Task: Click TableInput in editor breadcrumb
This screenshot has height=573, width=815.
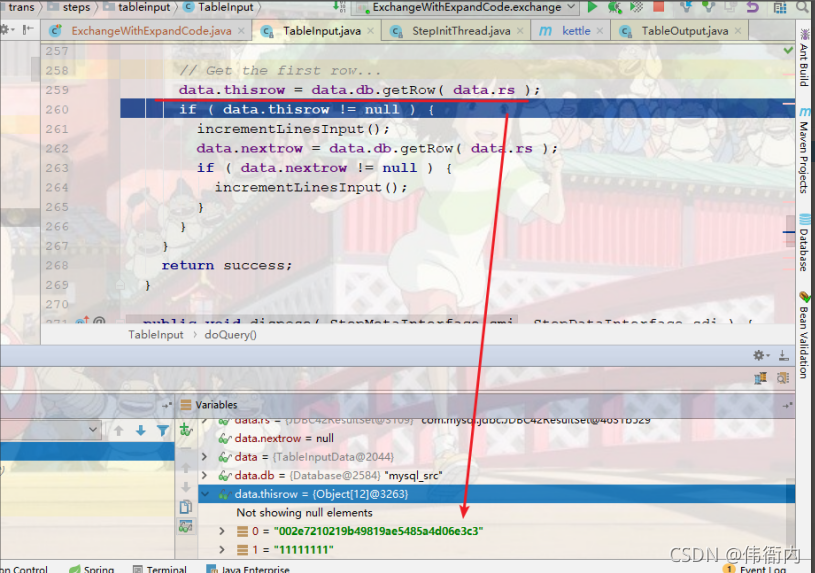Action: (x=155, y=335)
